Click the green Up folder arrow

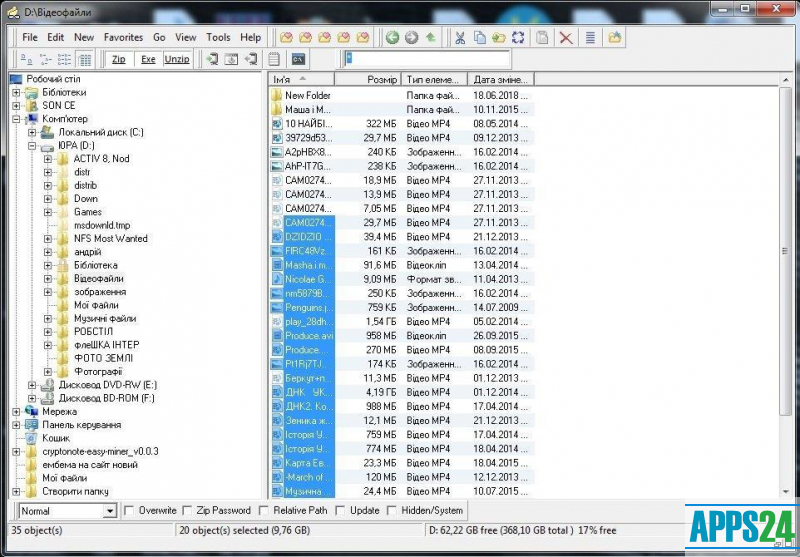pos(430,37)
